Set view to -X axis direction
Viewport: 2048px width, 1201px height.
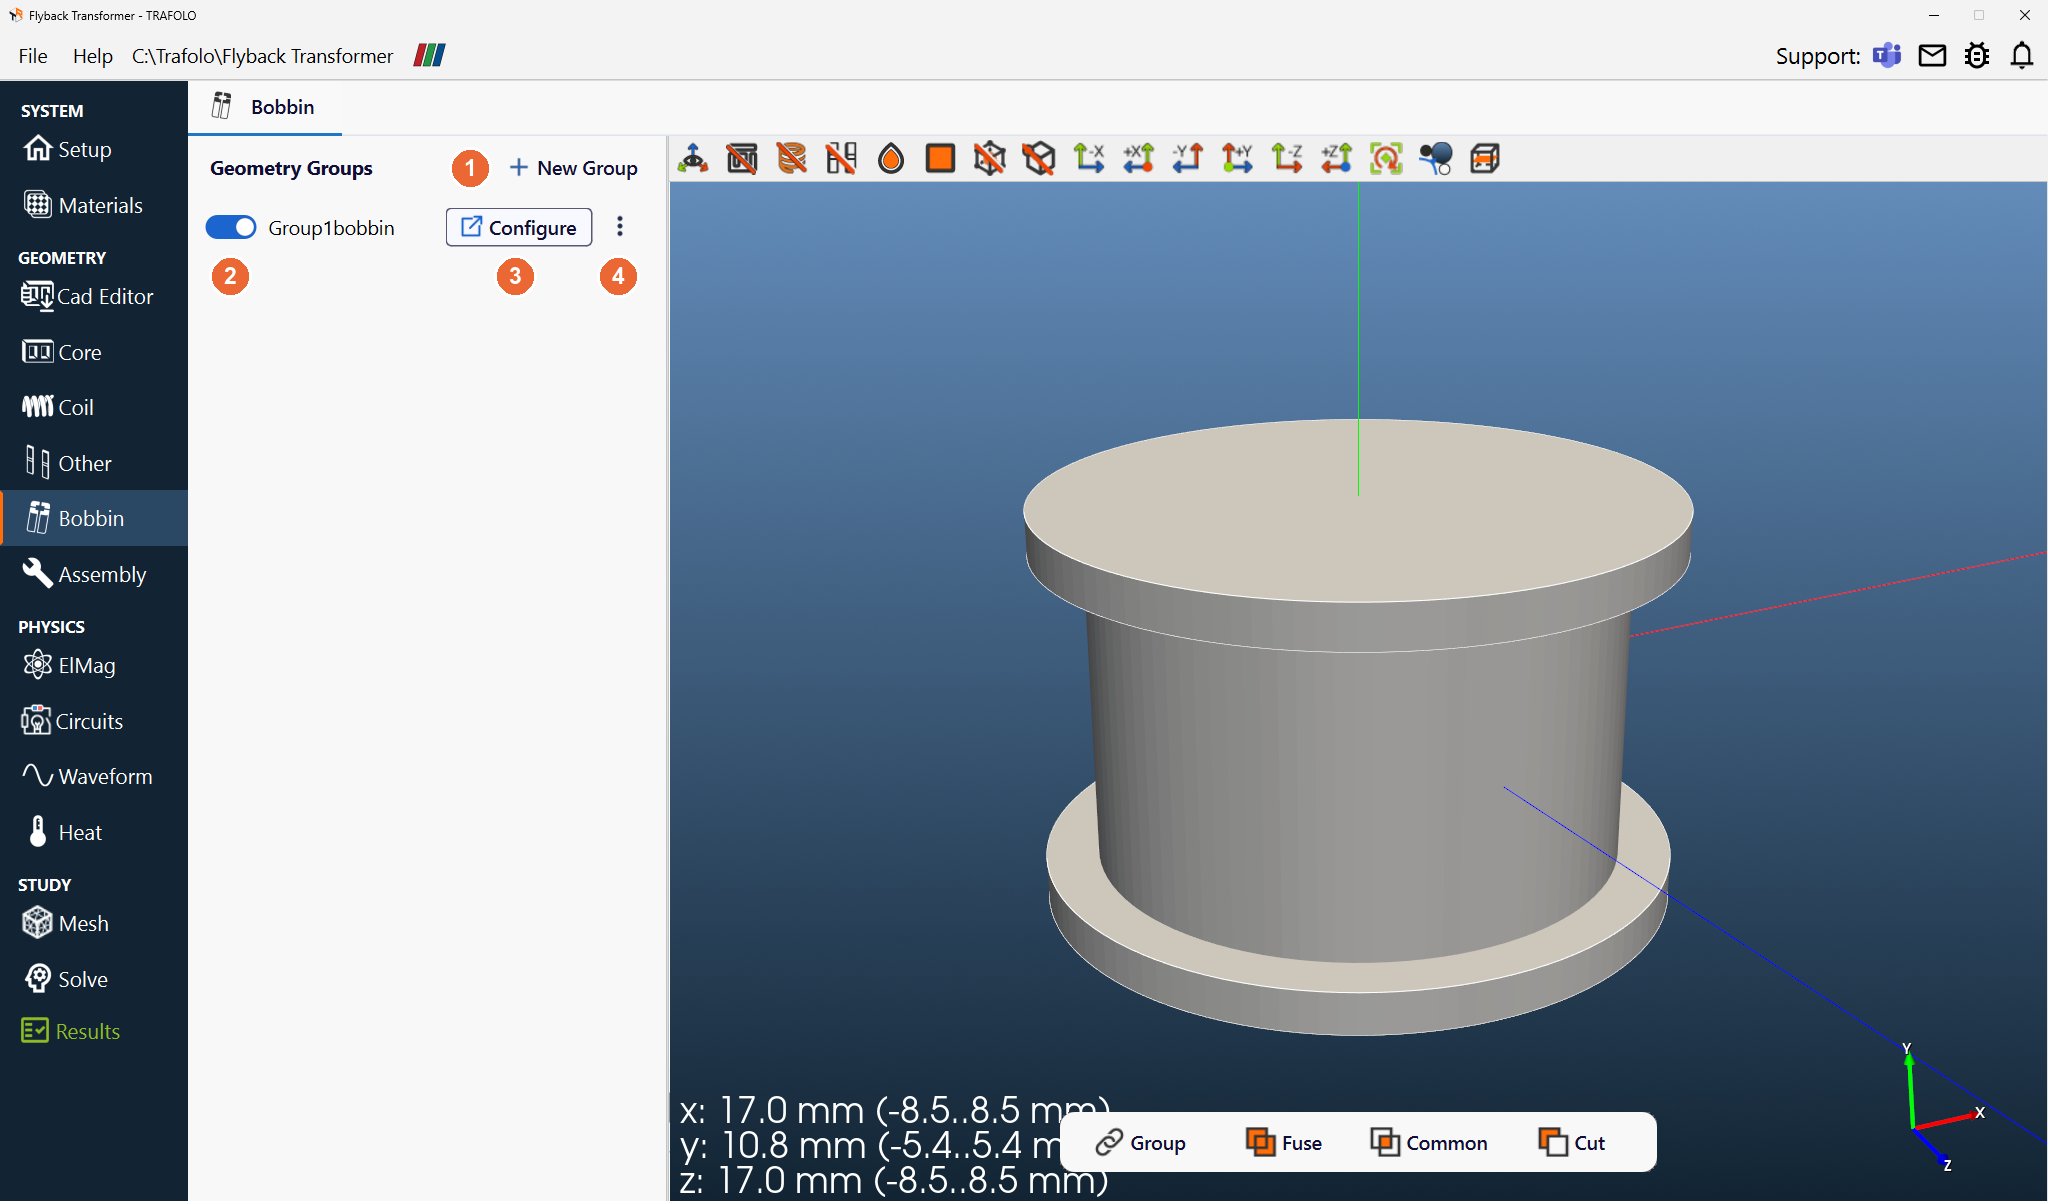tap(1089, 158)
